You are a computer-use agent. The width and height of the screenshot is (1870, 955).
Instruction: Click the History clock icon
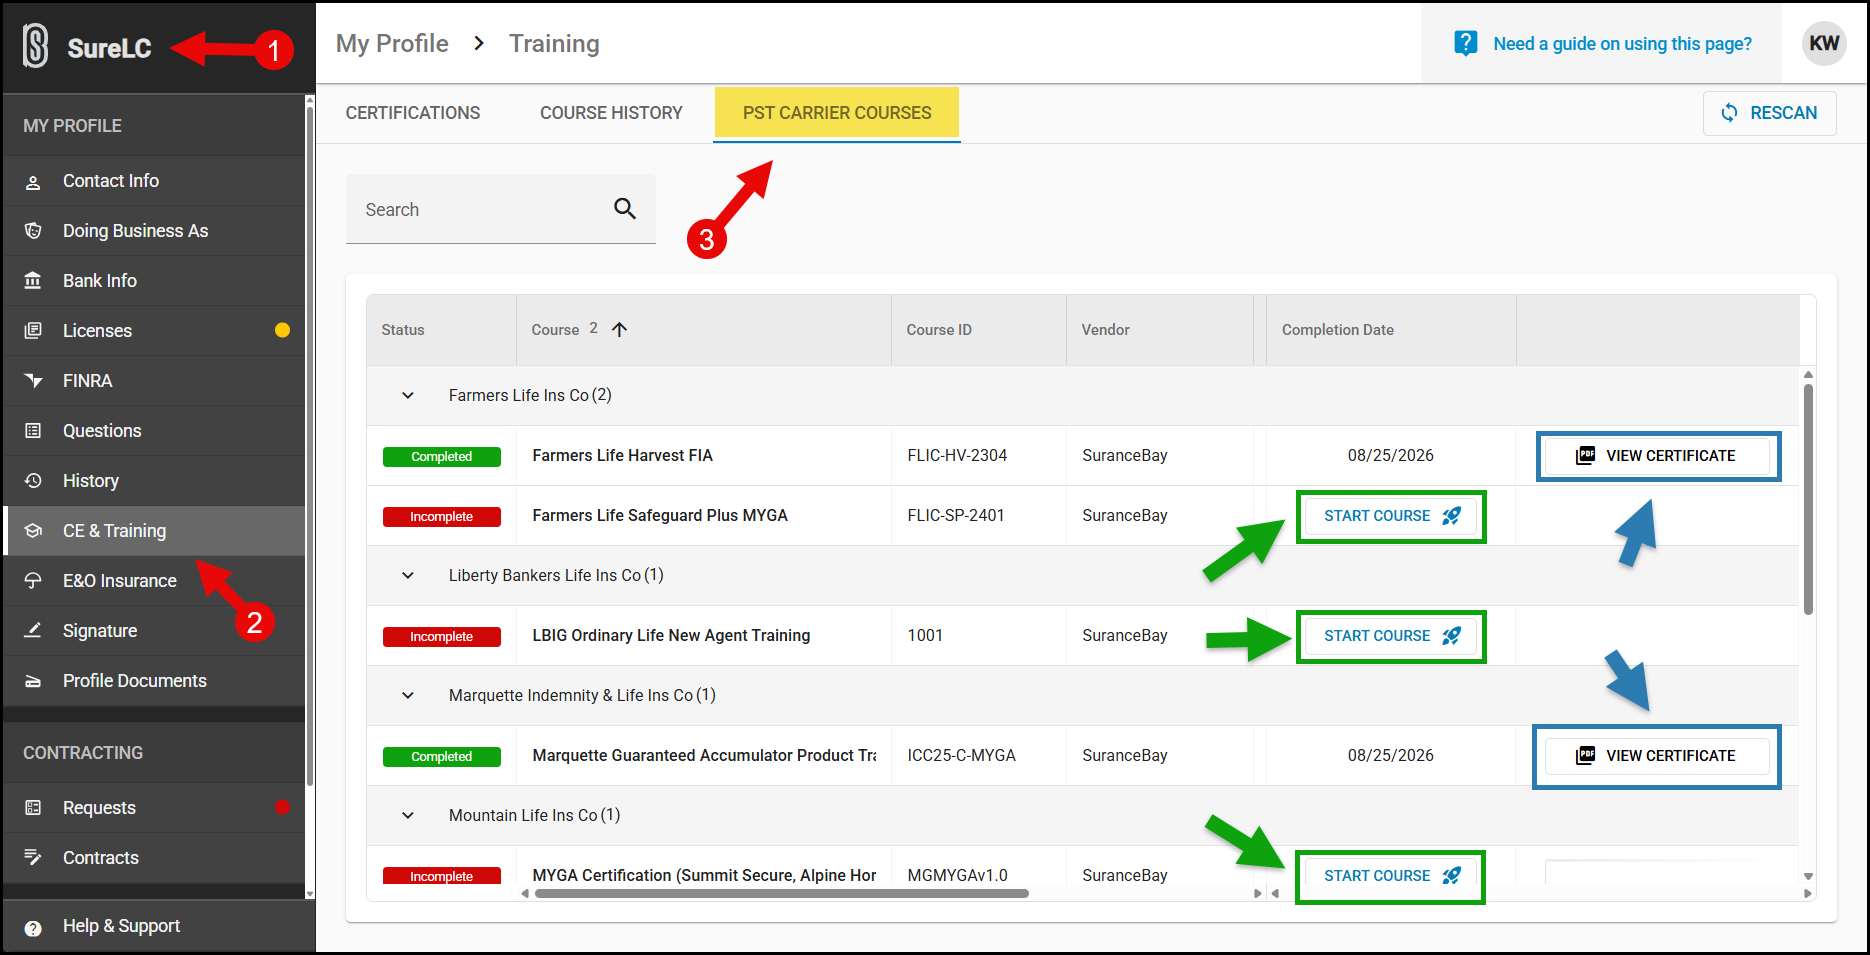click(x=33, y=481)
